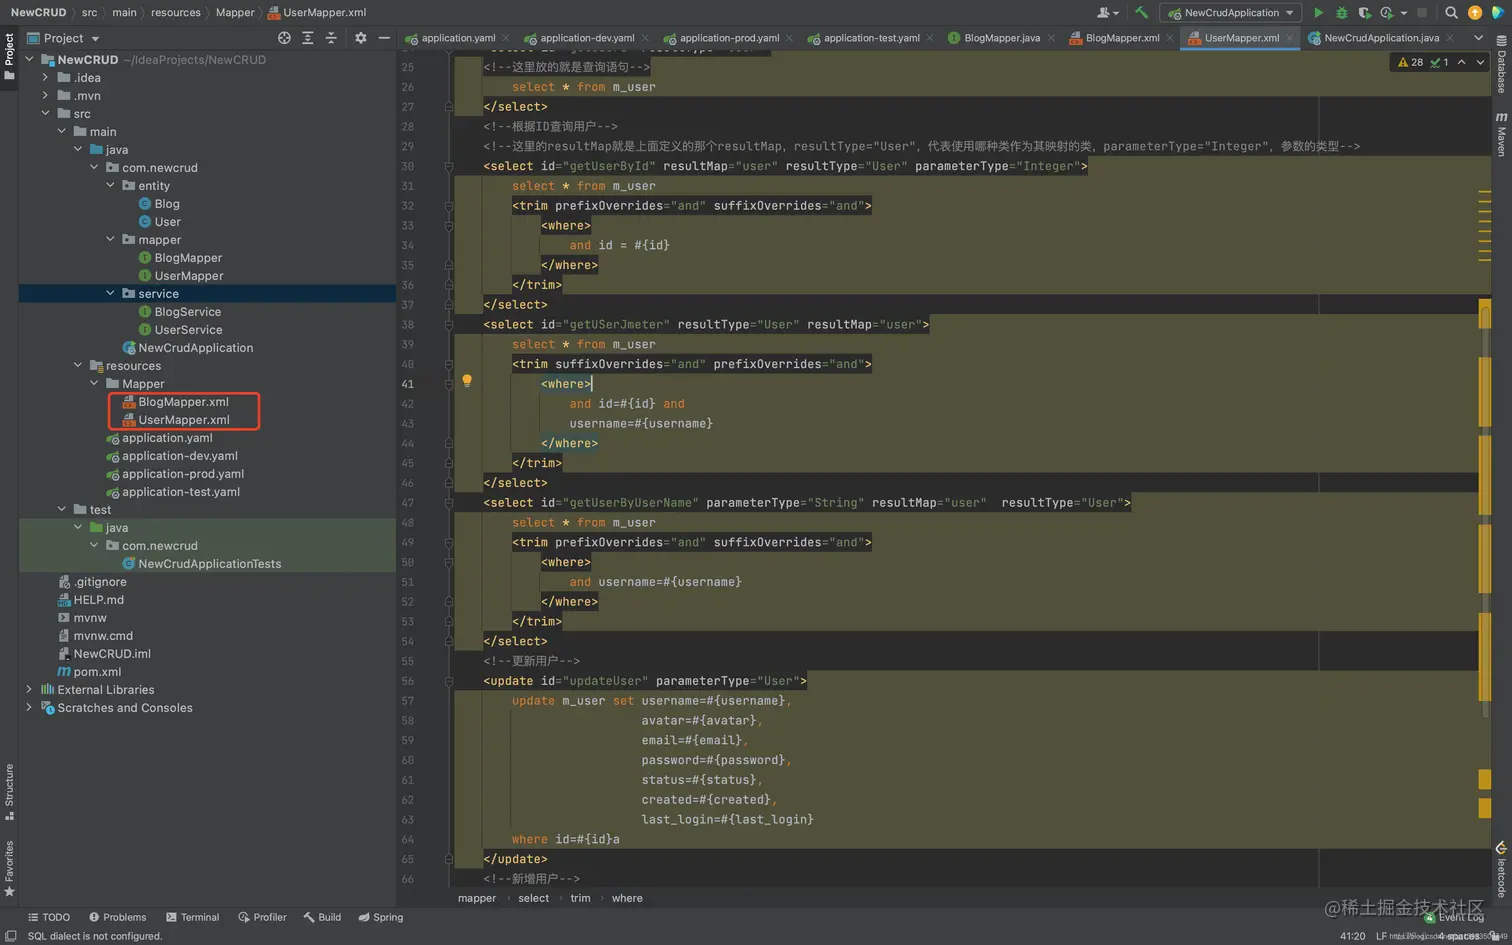Open the Maven side panel
Image resolution: width=1512 pixels, height=945 pixels.
pos(1501,134)
